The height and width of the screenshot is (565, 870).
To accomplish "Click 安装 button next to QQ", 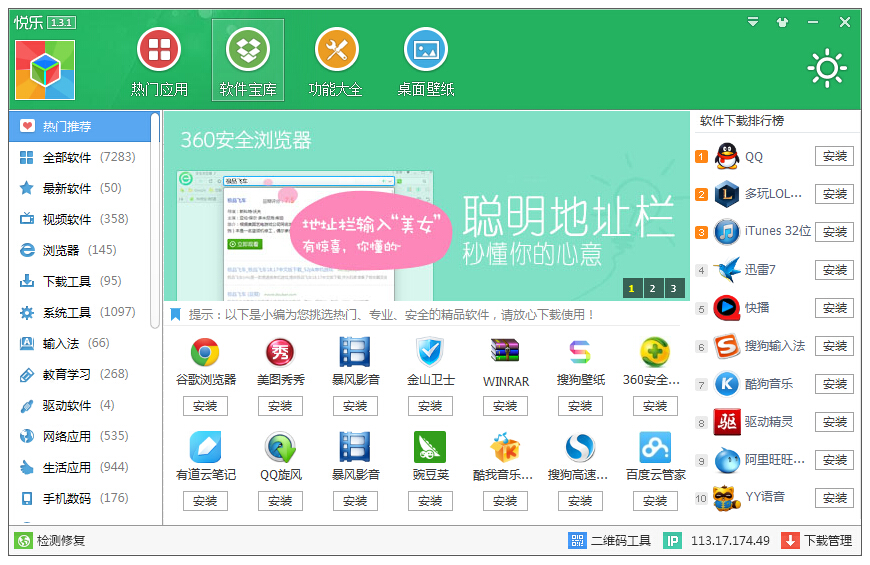I will coord(834,156).
